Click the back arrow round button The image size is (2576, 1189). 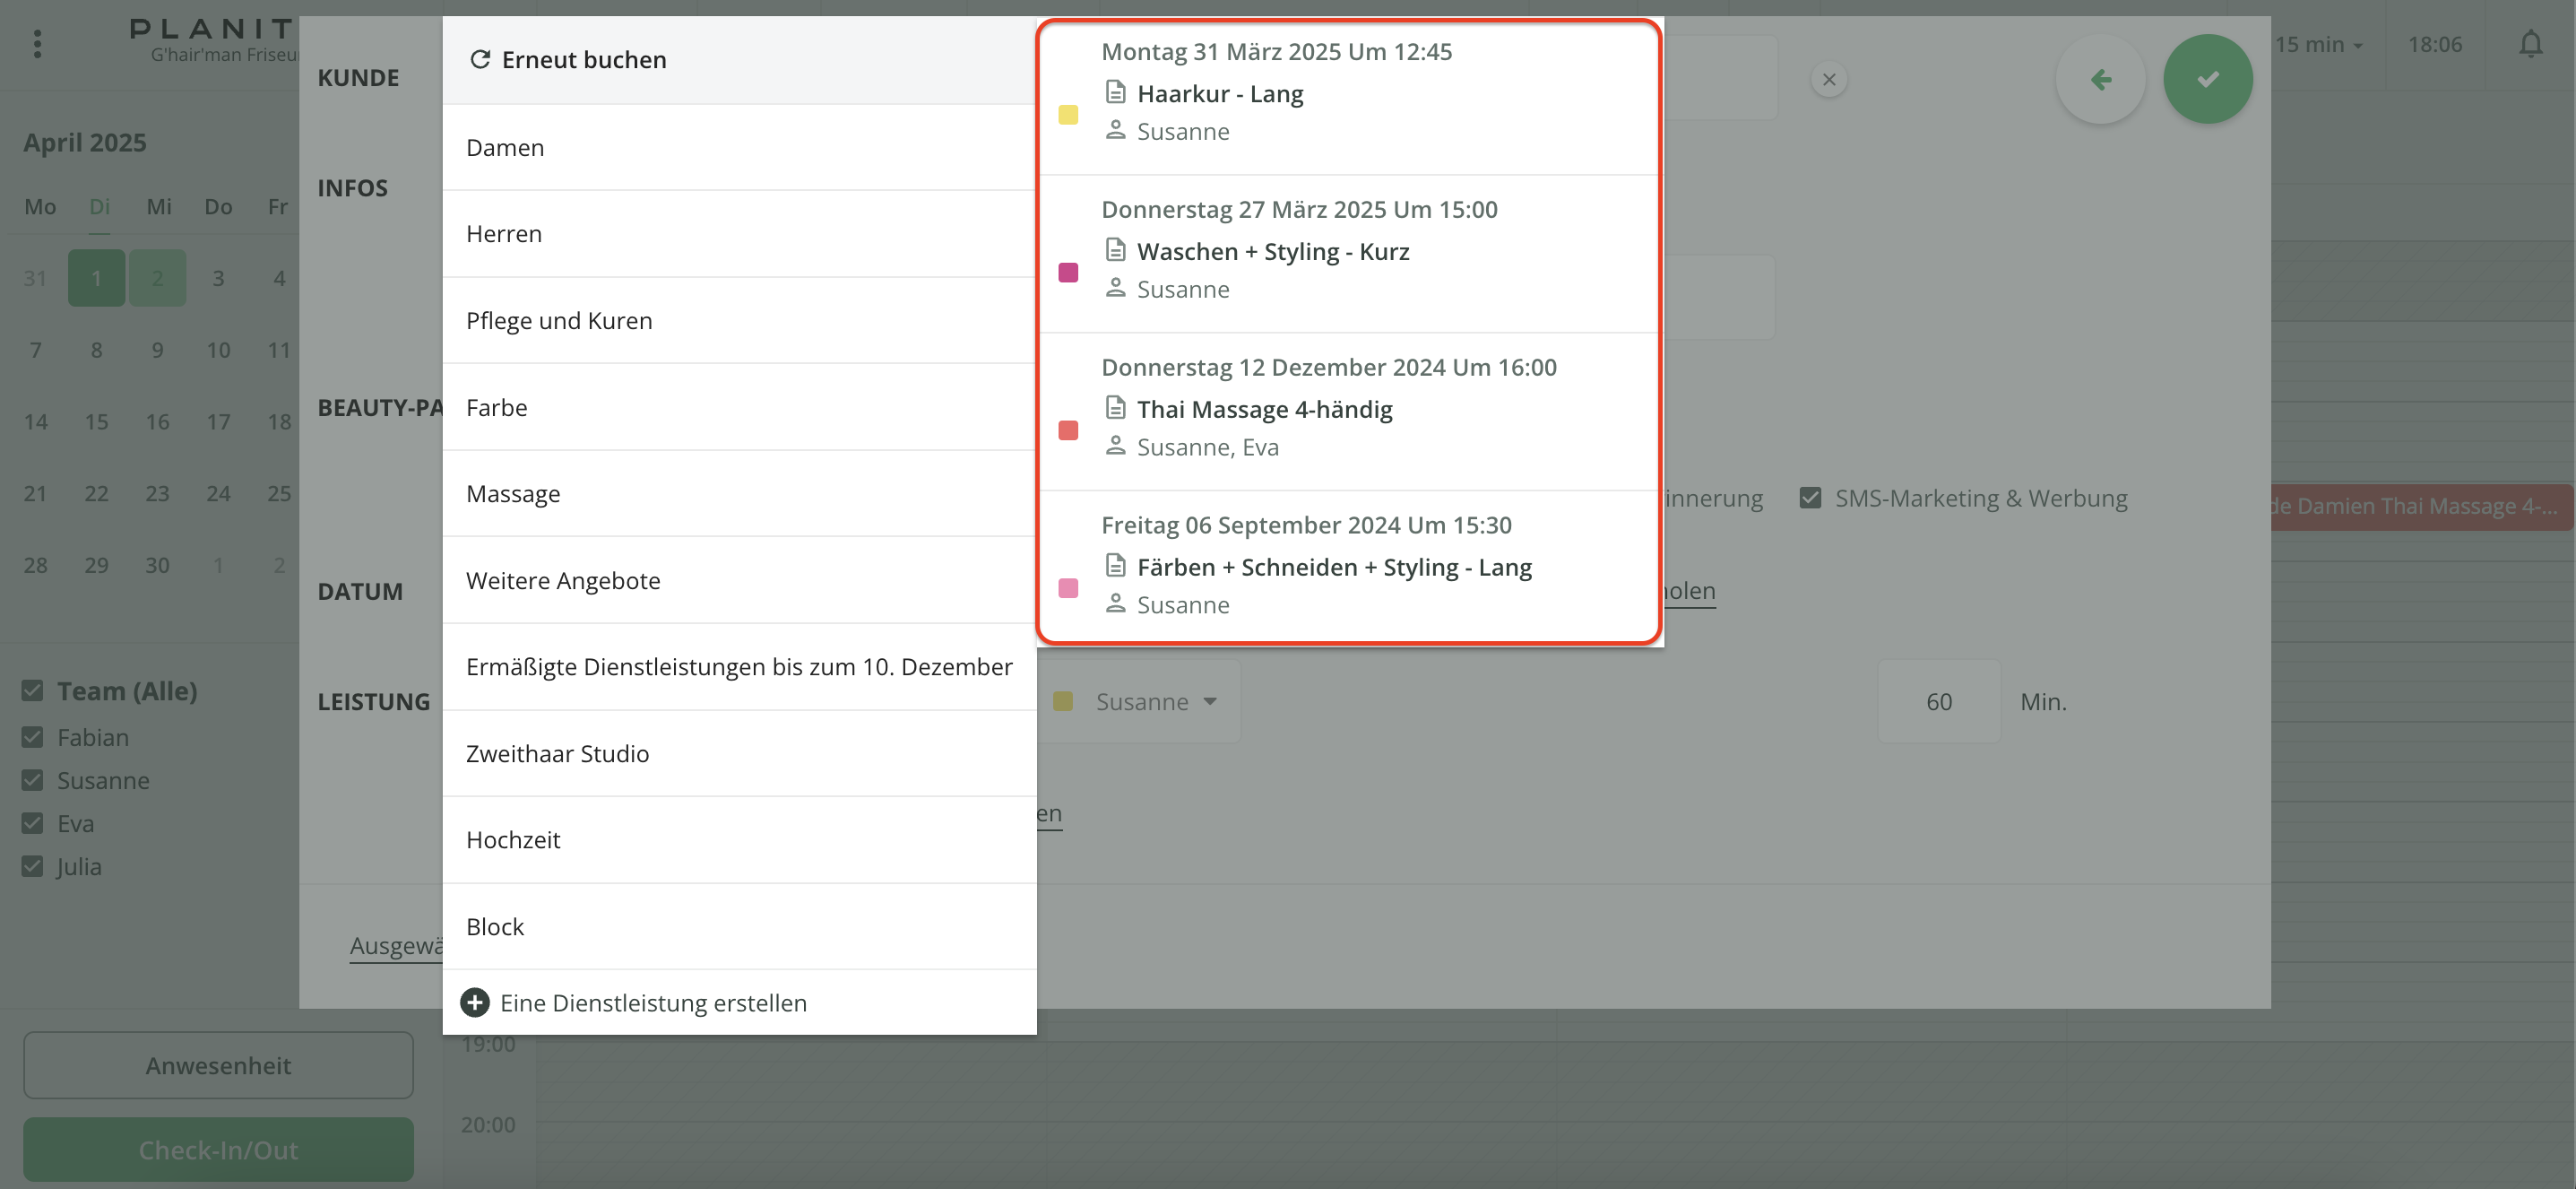2100,79
